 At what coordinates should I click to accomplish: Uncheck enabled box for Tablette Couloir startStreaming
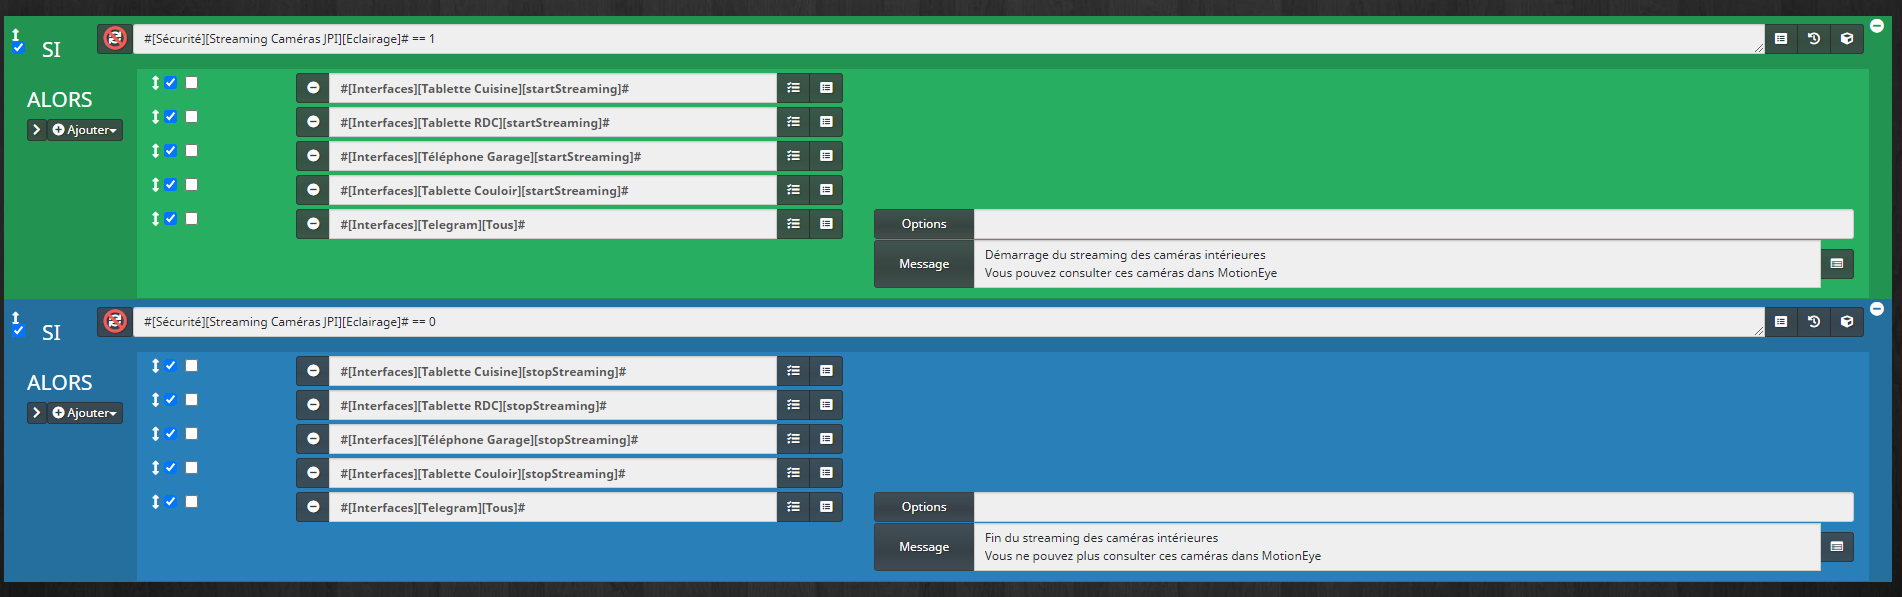(171, 185)
